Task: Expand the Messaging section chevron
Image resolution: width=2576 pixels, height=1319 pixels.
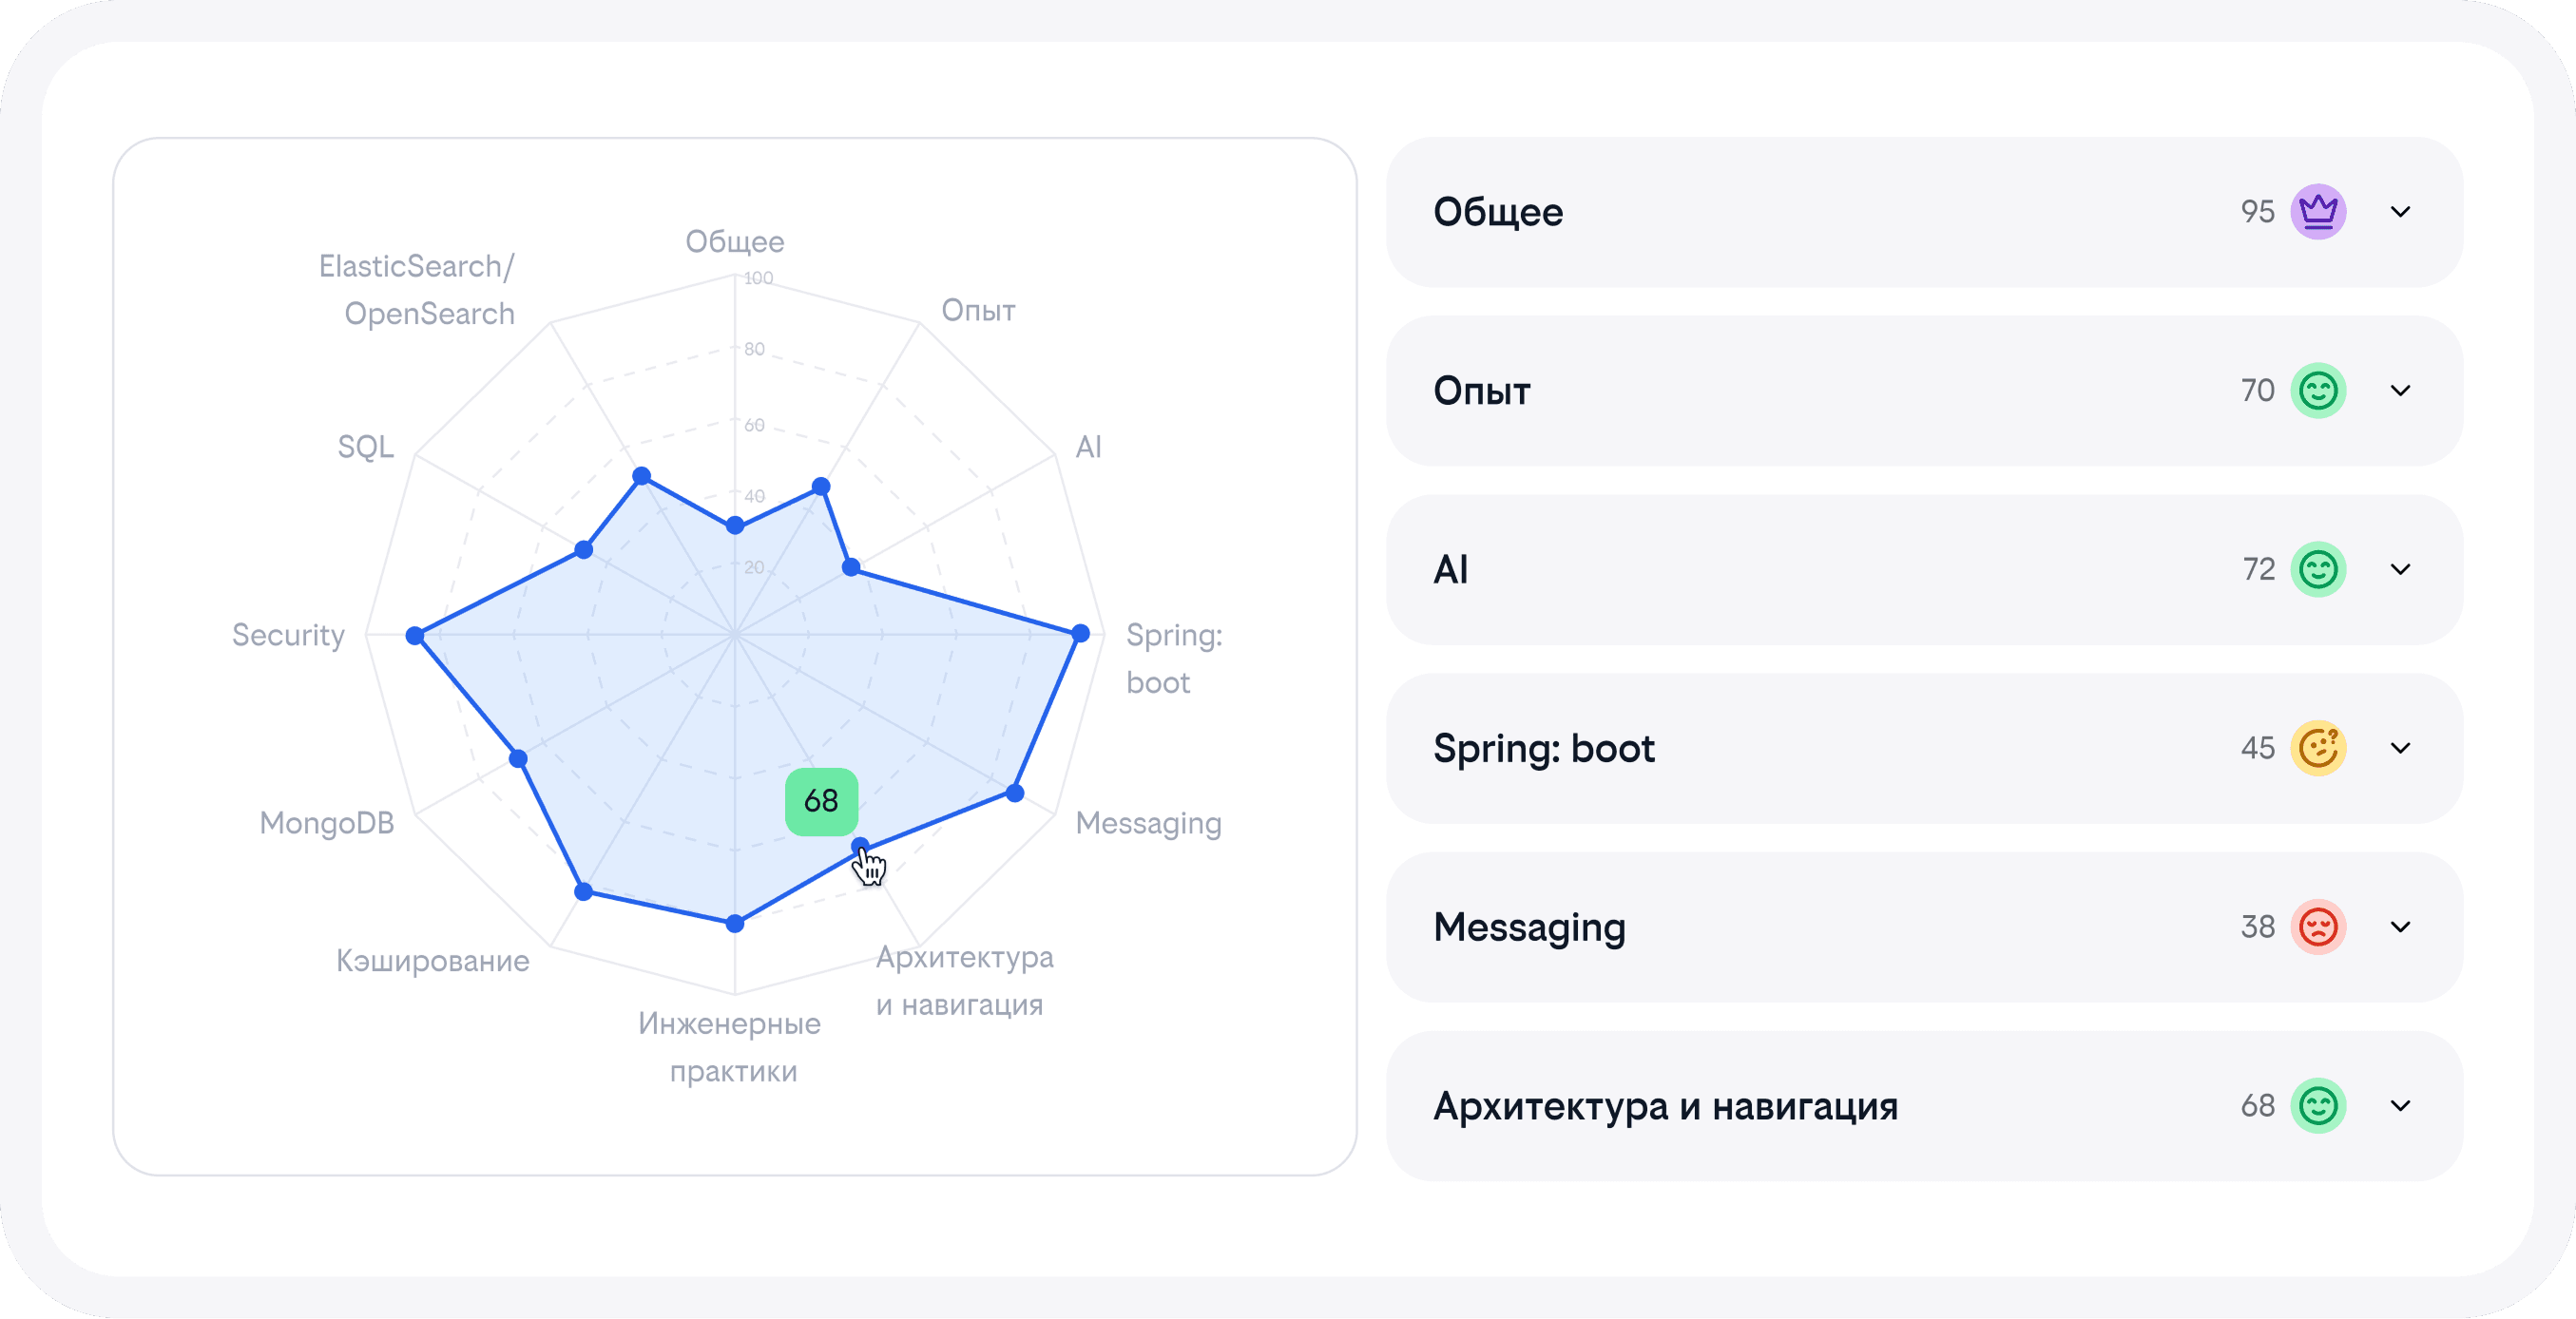Action: [x=2400, y=927]
